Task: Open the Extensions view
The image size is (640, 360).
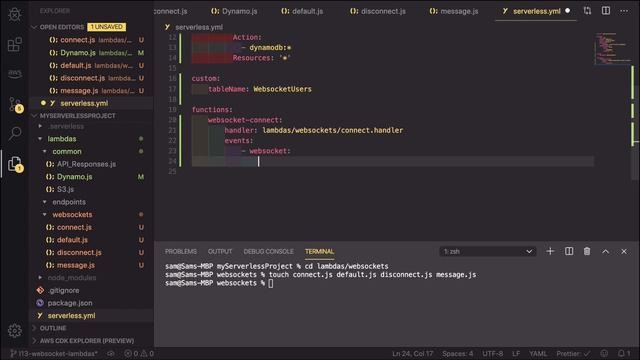Action: (15, 44)
